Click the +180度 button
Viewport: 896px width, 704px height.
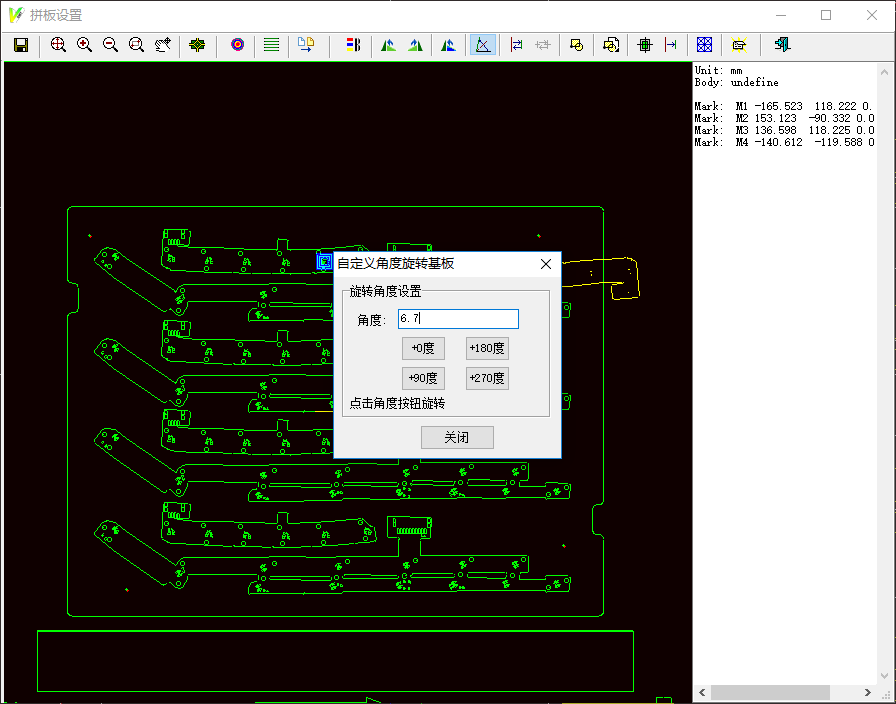tap(487, 348)
